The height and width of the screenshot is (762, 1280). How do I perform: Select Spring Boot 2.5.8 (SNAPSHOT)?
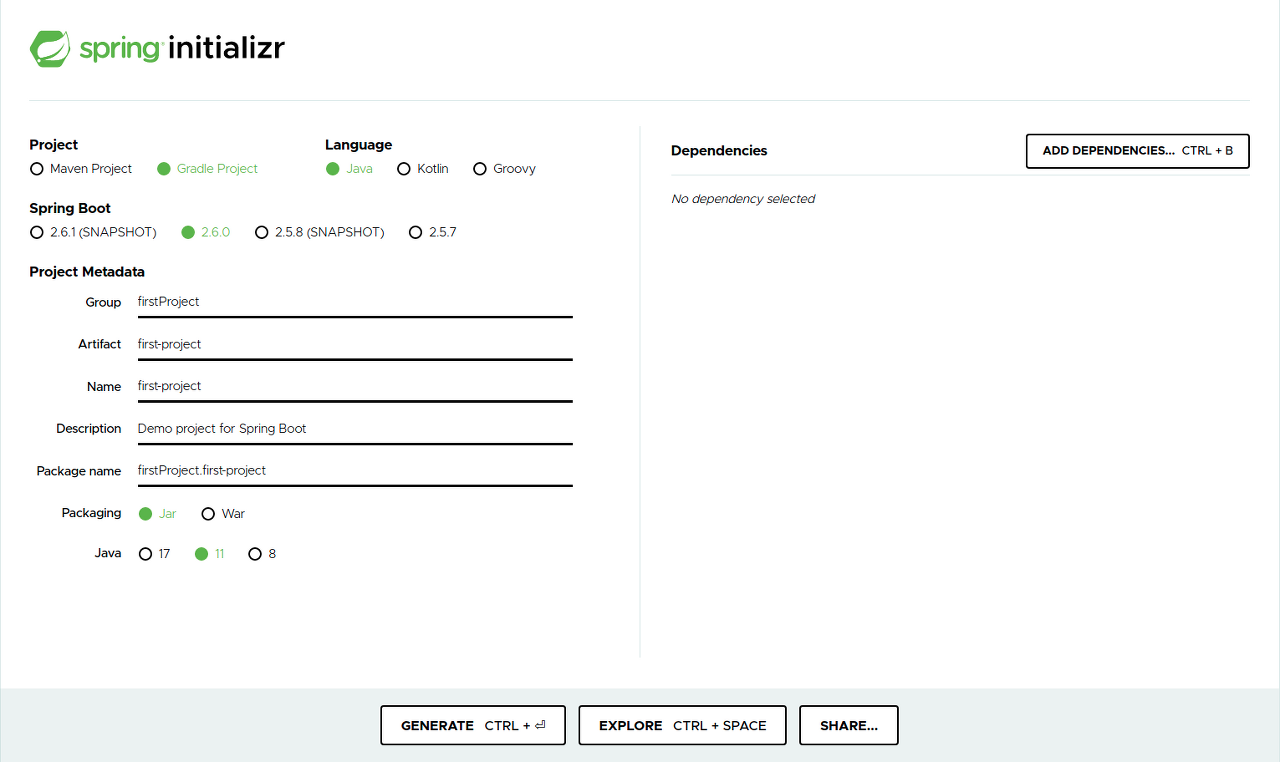(319, 232)
